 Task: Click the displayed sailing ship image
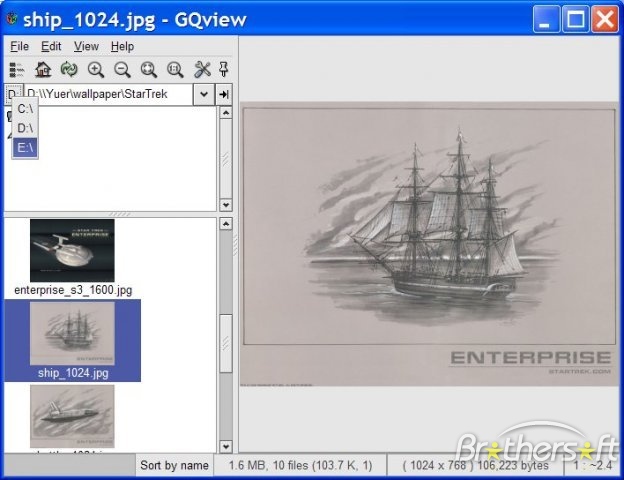point(429,244)
